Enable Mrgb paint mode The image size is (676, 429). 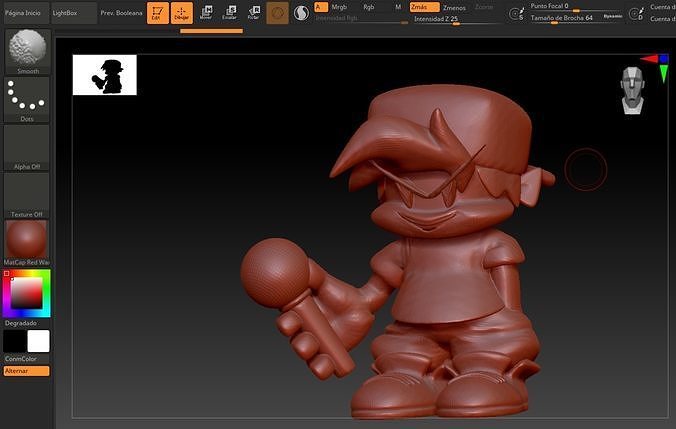[x=339, y=7]
